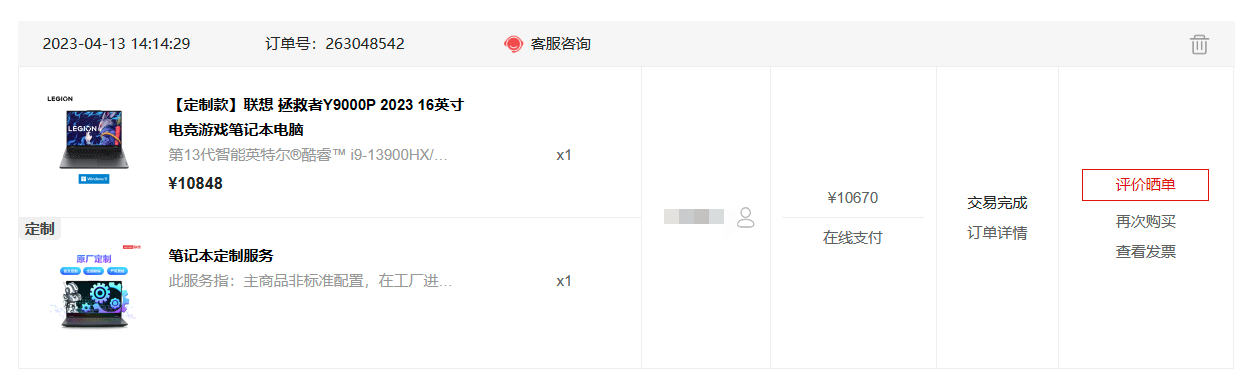Click the 定制 tag label

click(40, 229)
